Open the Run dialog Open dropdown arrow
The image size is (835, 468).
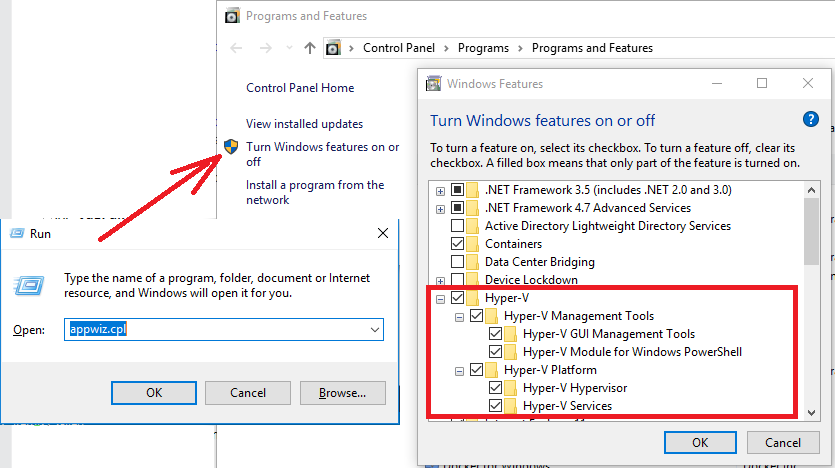(375, 330)
